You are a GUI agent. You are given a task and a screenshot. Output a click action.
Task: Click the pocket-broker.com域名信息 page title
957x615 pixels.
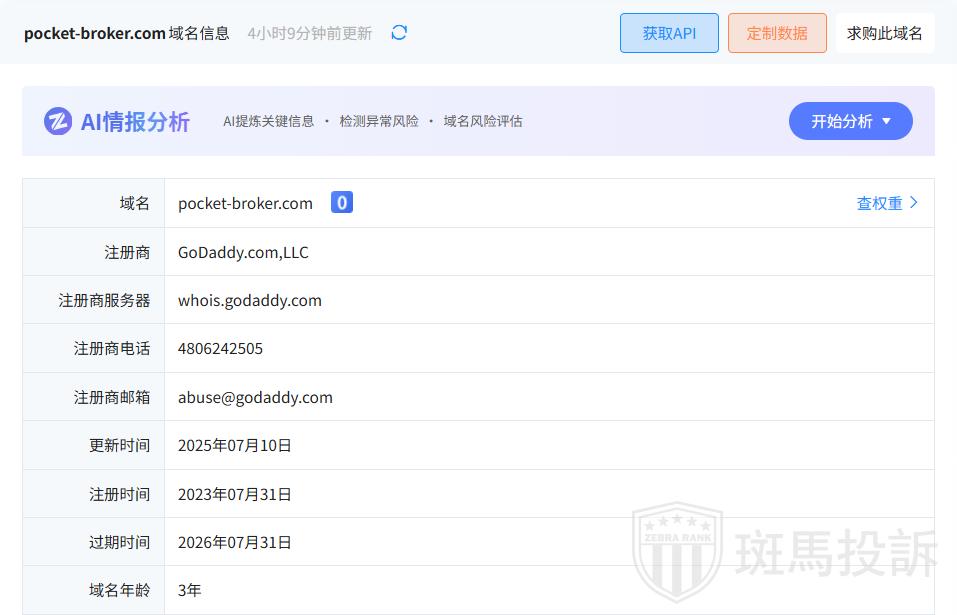pyautogui.click(x=127, y=33)
